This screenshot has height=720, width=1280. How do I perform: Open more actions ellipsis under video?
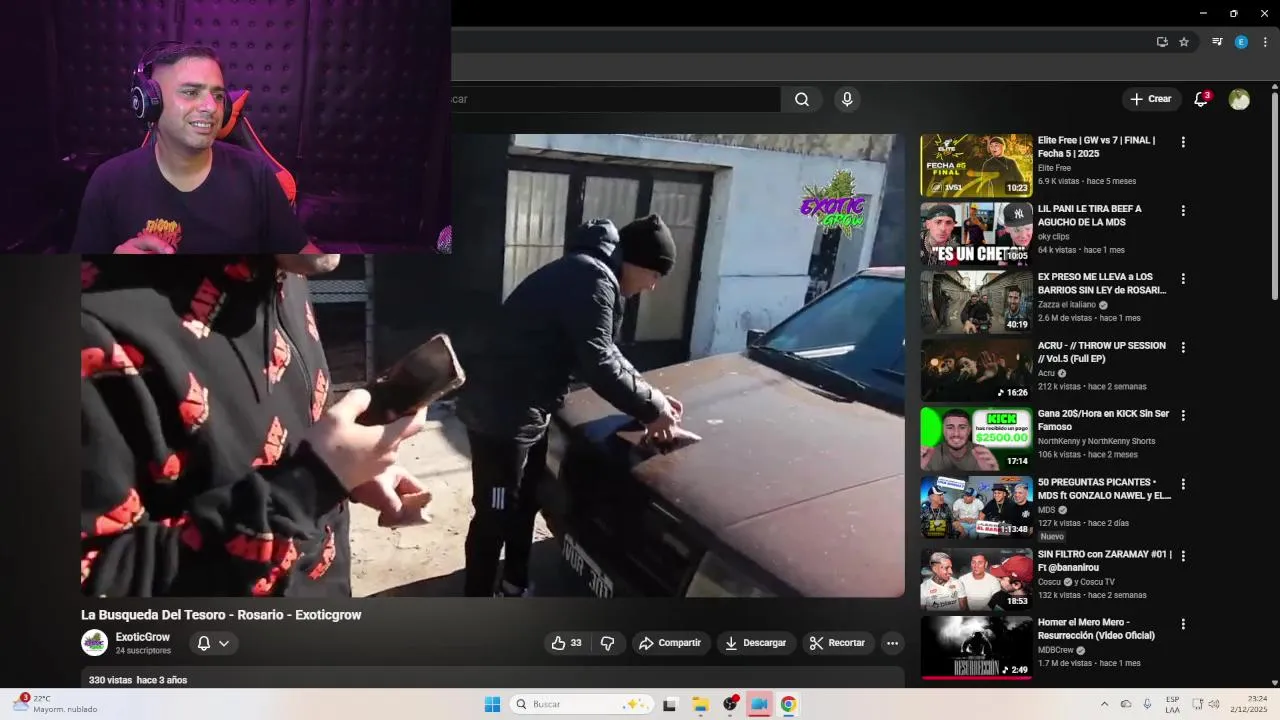[892, 643]
